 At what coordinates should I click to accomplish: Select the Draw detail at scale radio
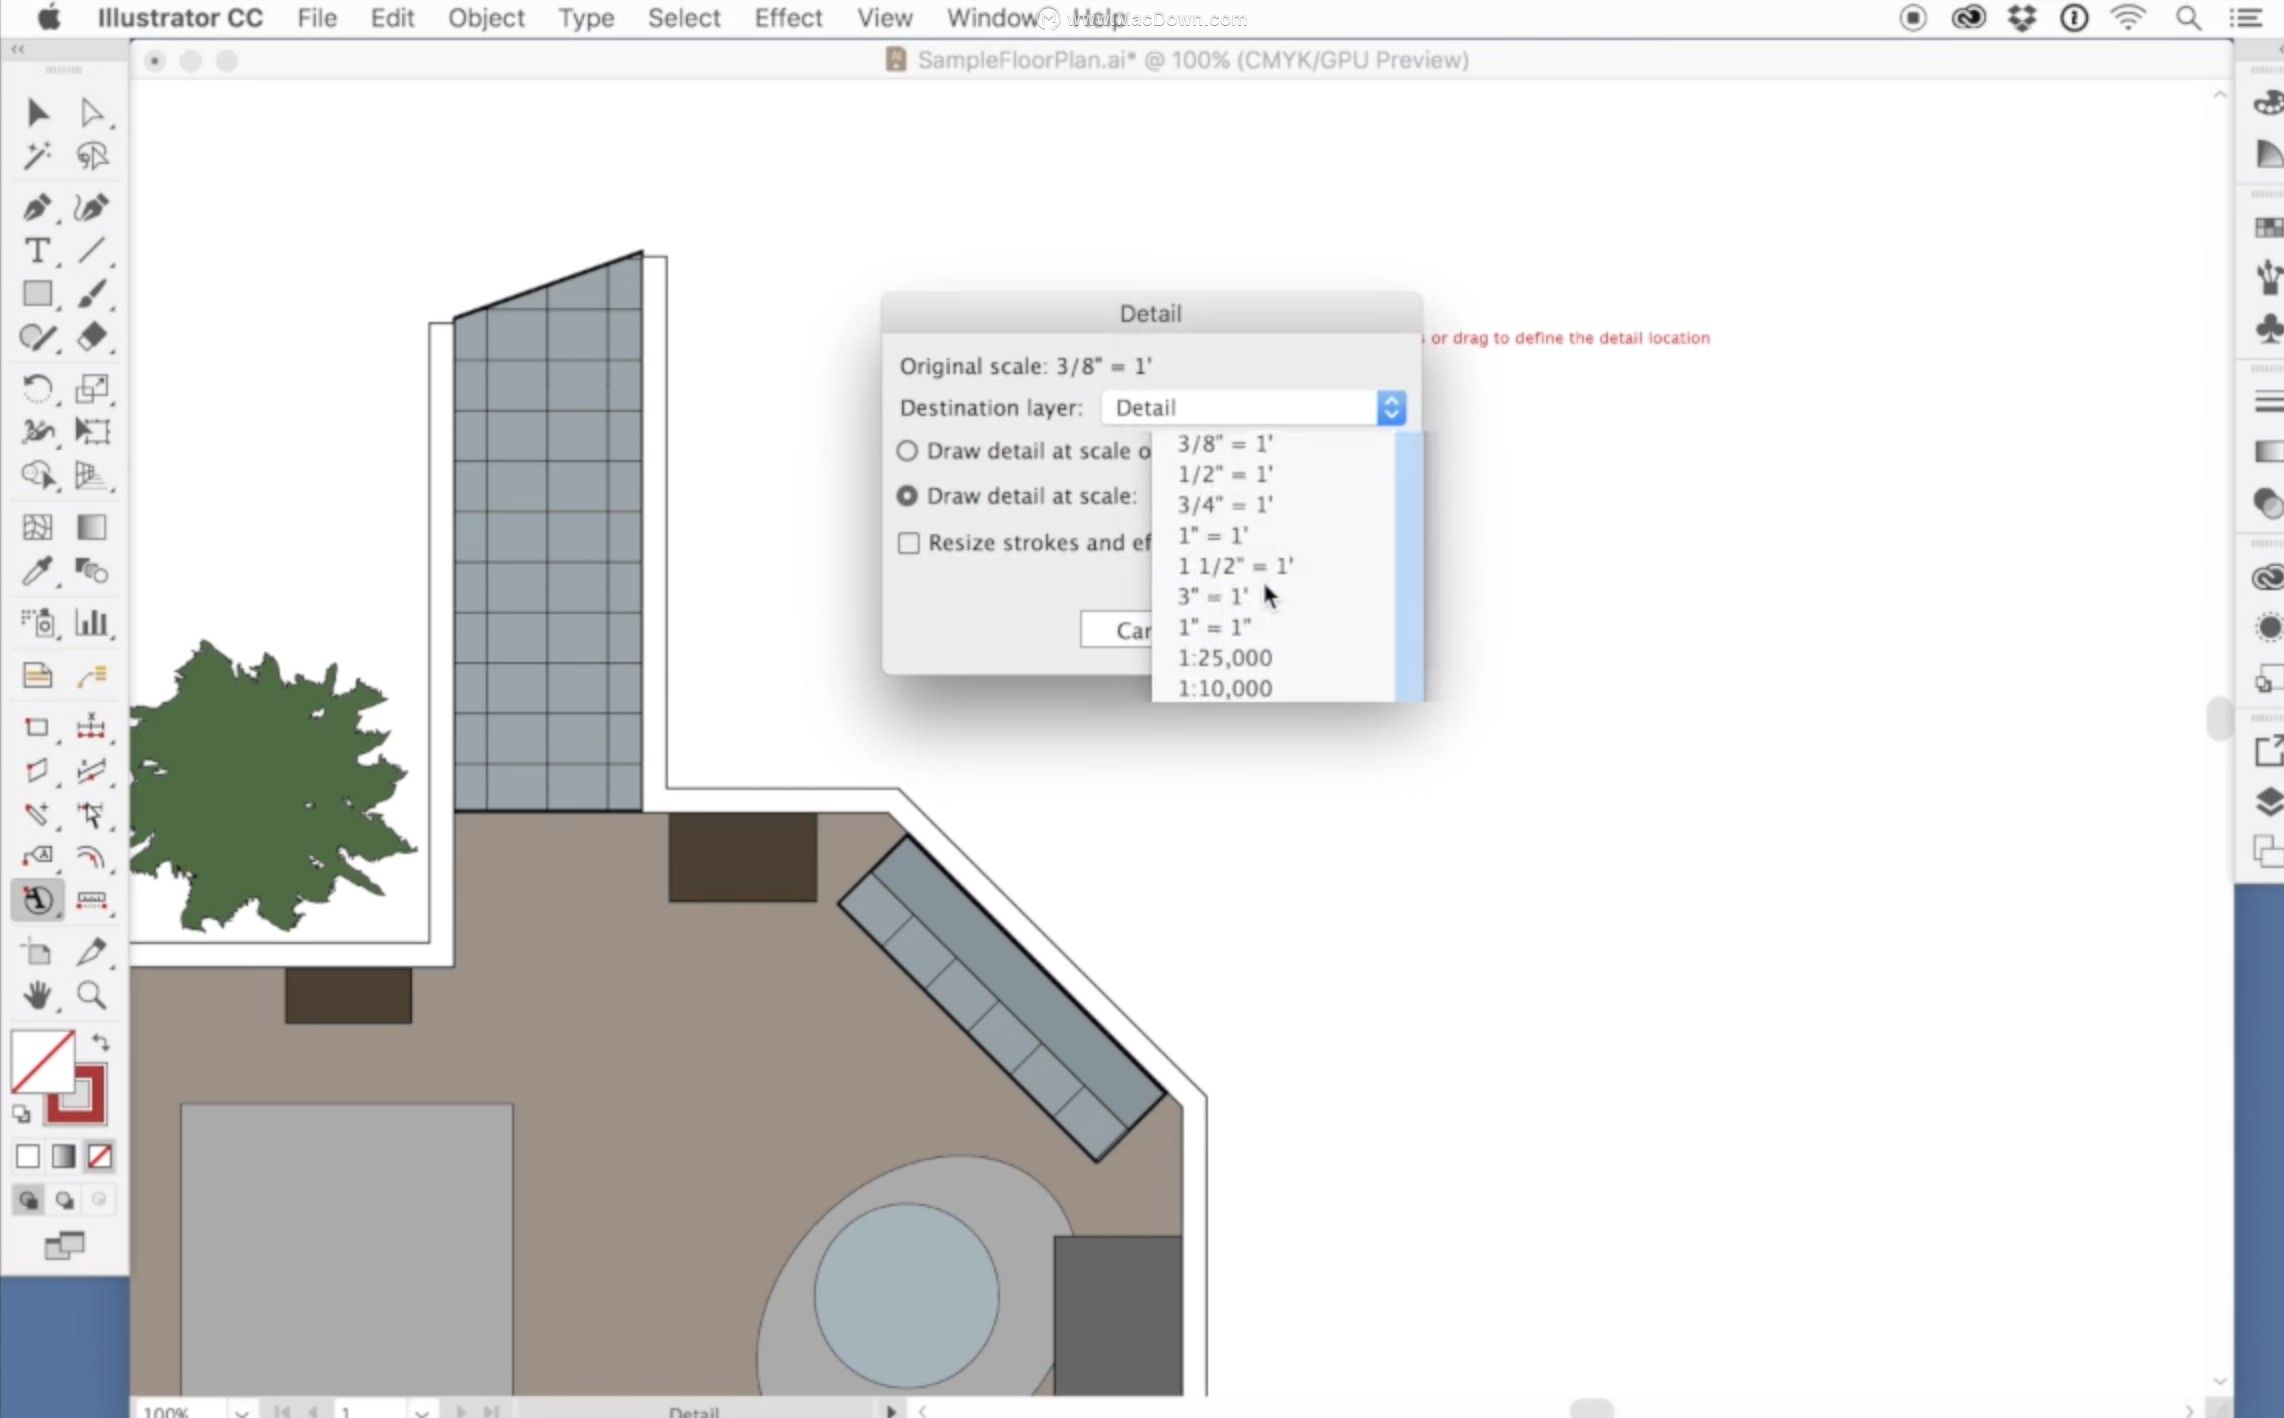coord(907,496)
